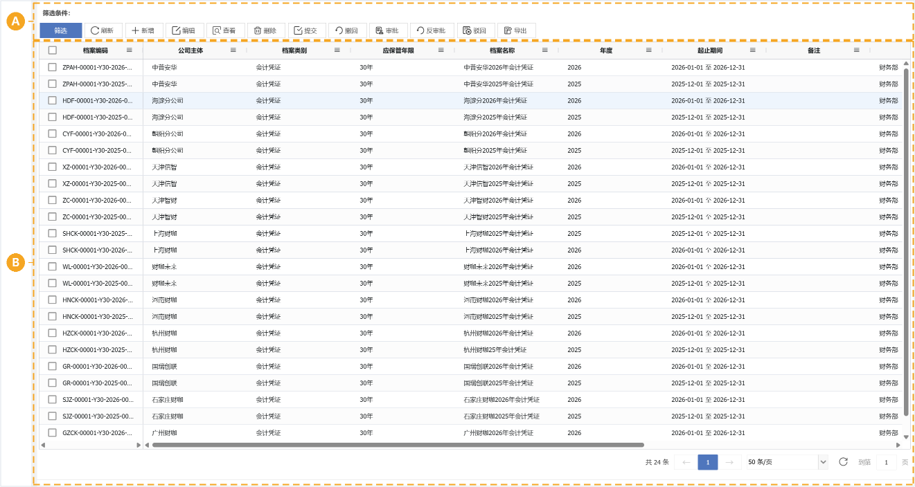915x487 pixels.
Task: Check the GR-00001-Y30-2025 row checkbox
Action: pos(53,383)
